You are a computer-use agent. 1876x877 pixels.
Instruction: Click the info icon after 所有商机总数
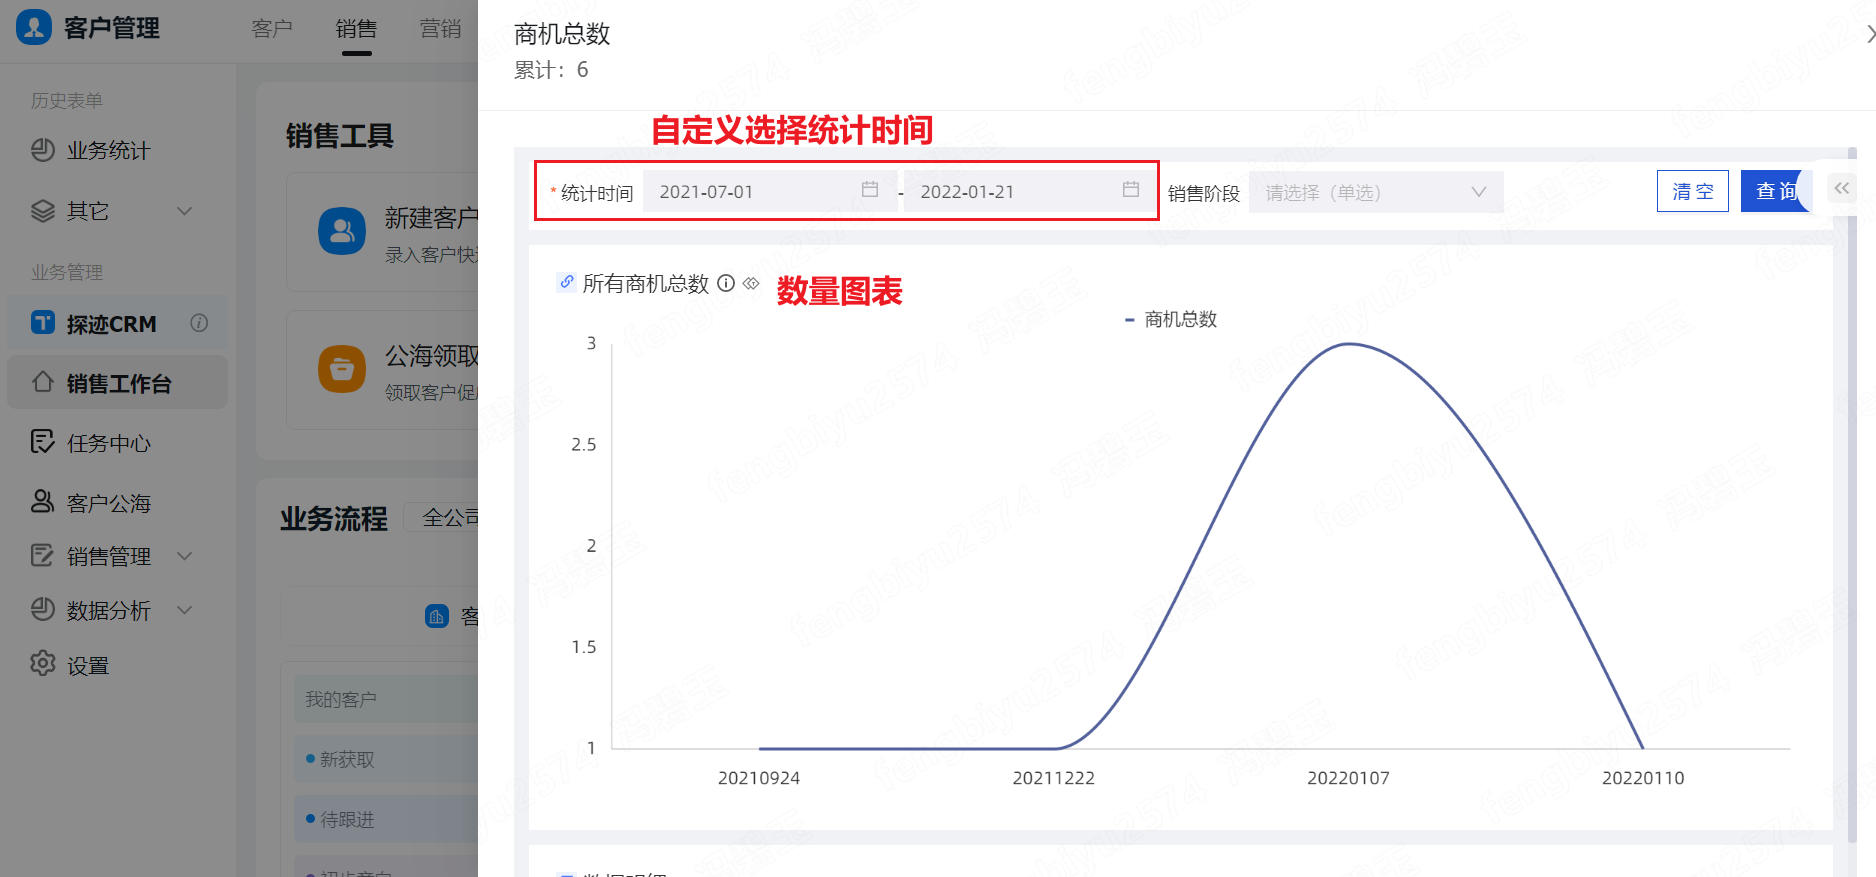tap(726, 283)
